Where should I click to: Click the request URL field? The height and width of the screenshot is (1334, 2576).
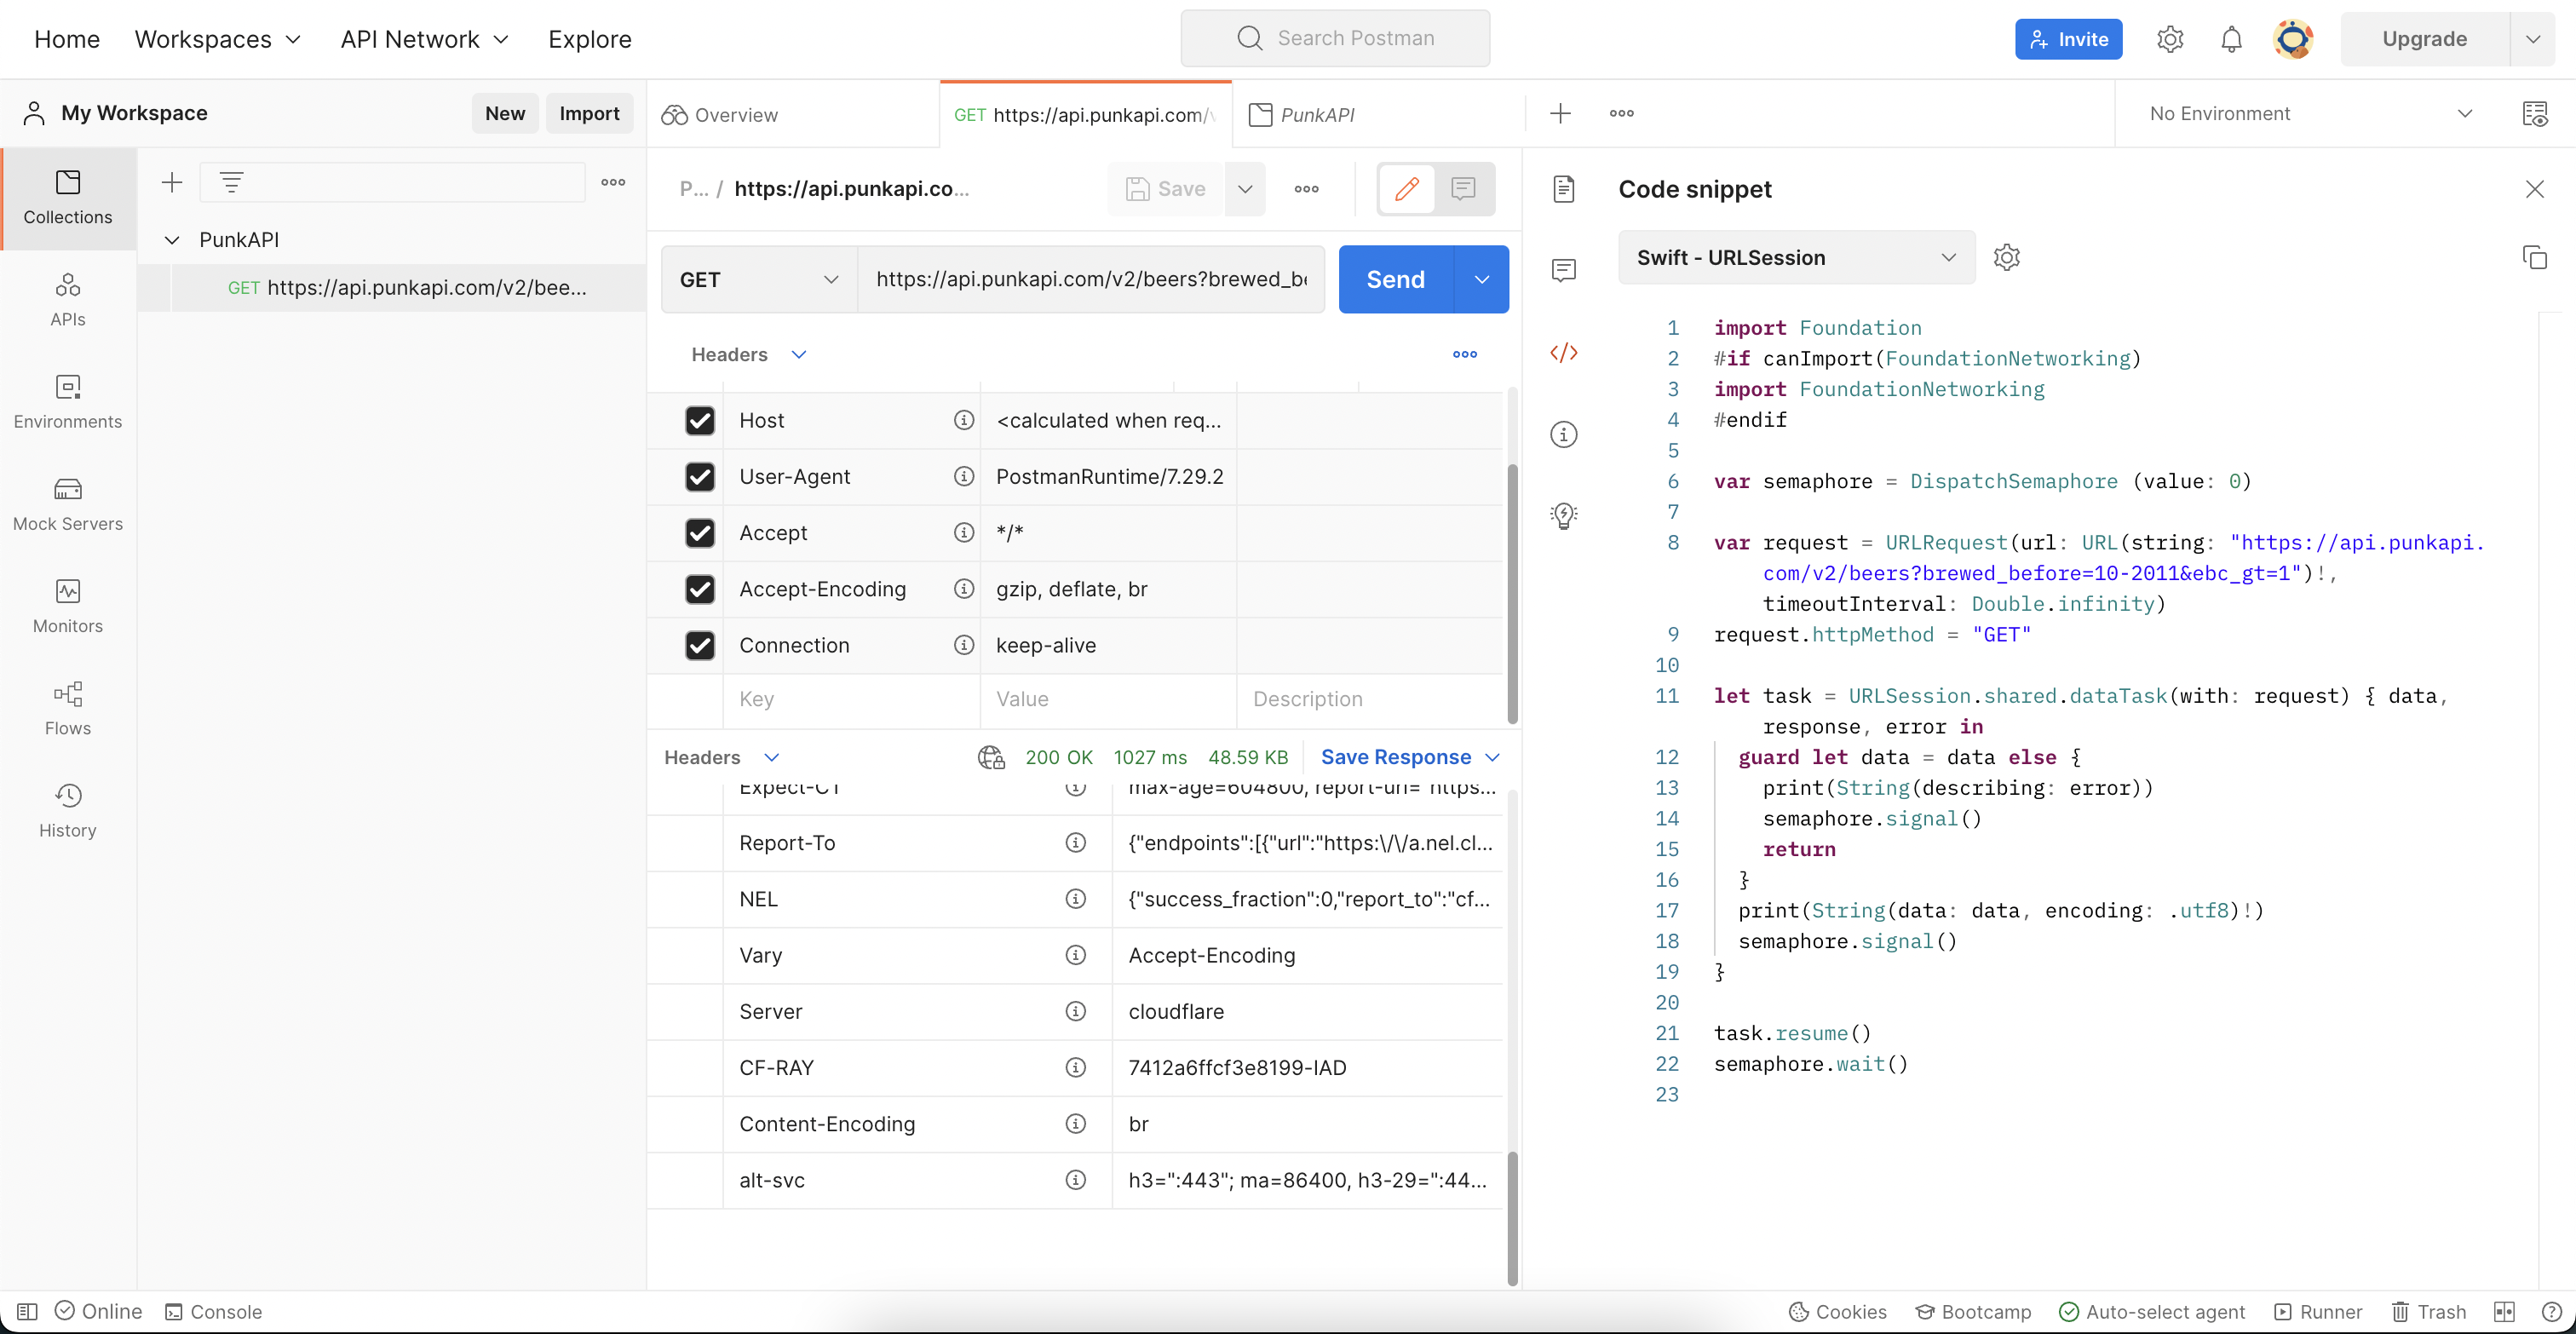point(1091,279)
